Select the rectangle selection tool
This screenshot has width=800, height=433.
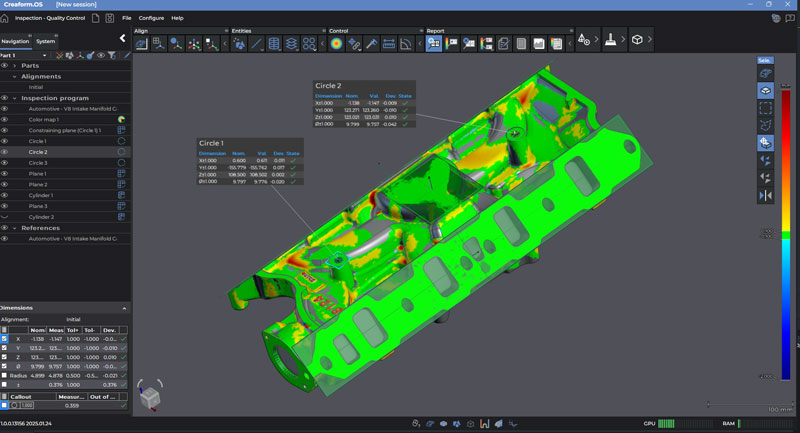point(765,107)
